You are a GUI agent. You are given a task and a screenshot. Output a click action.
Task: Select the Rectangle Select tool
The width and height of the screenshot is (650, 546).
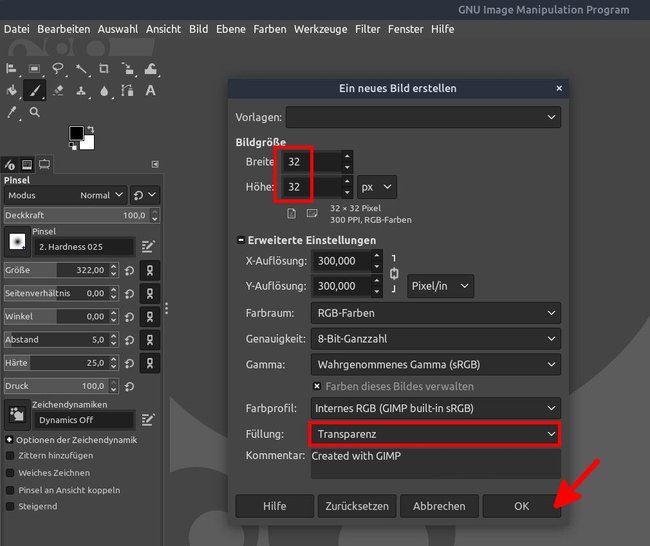click(34, 69)
